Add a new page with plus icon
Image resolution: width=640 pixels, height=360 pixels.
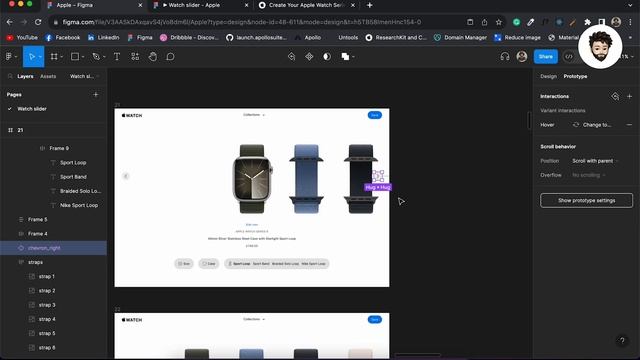96,95
